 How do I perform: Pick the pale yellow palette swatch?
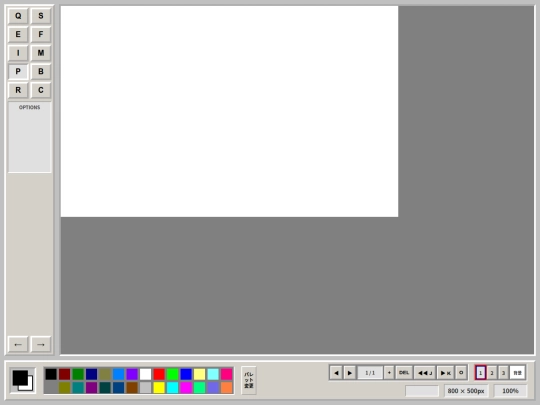[x=199, y=374]
